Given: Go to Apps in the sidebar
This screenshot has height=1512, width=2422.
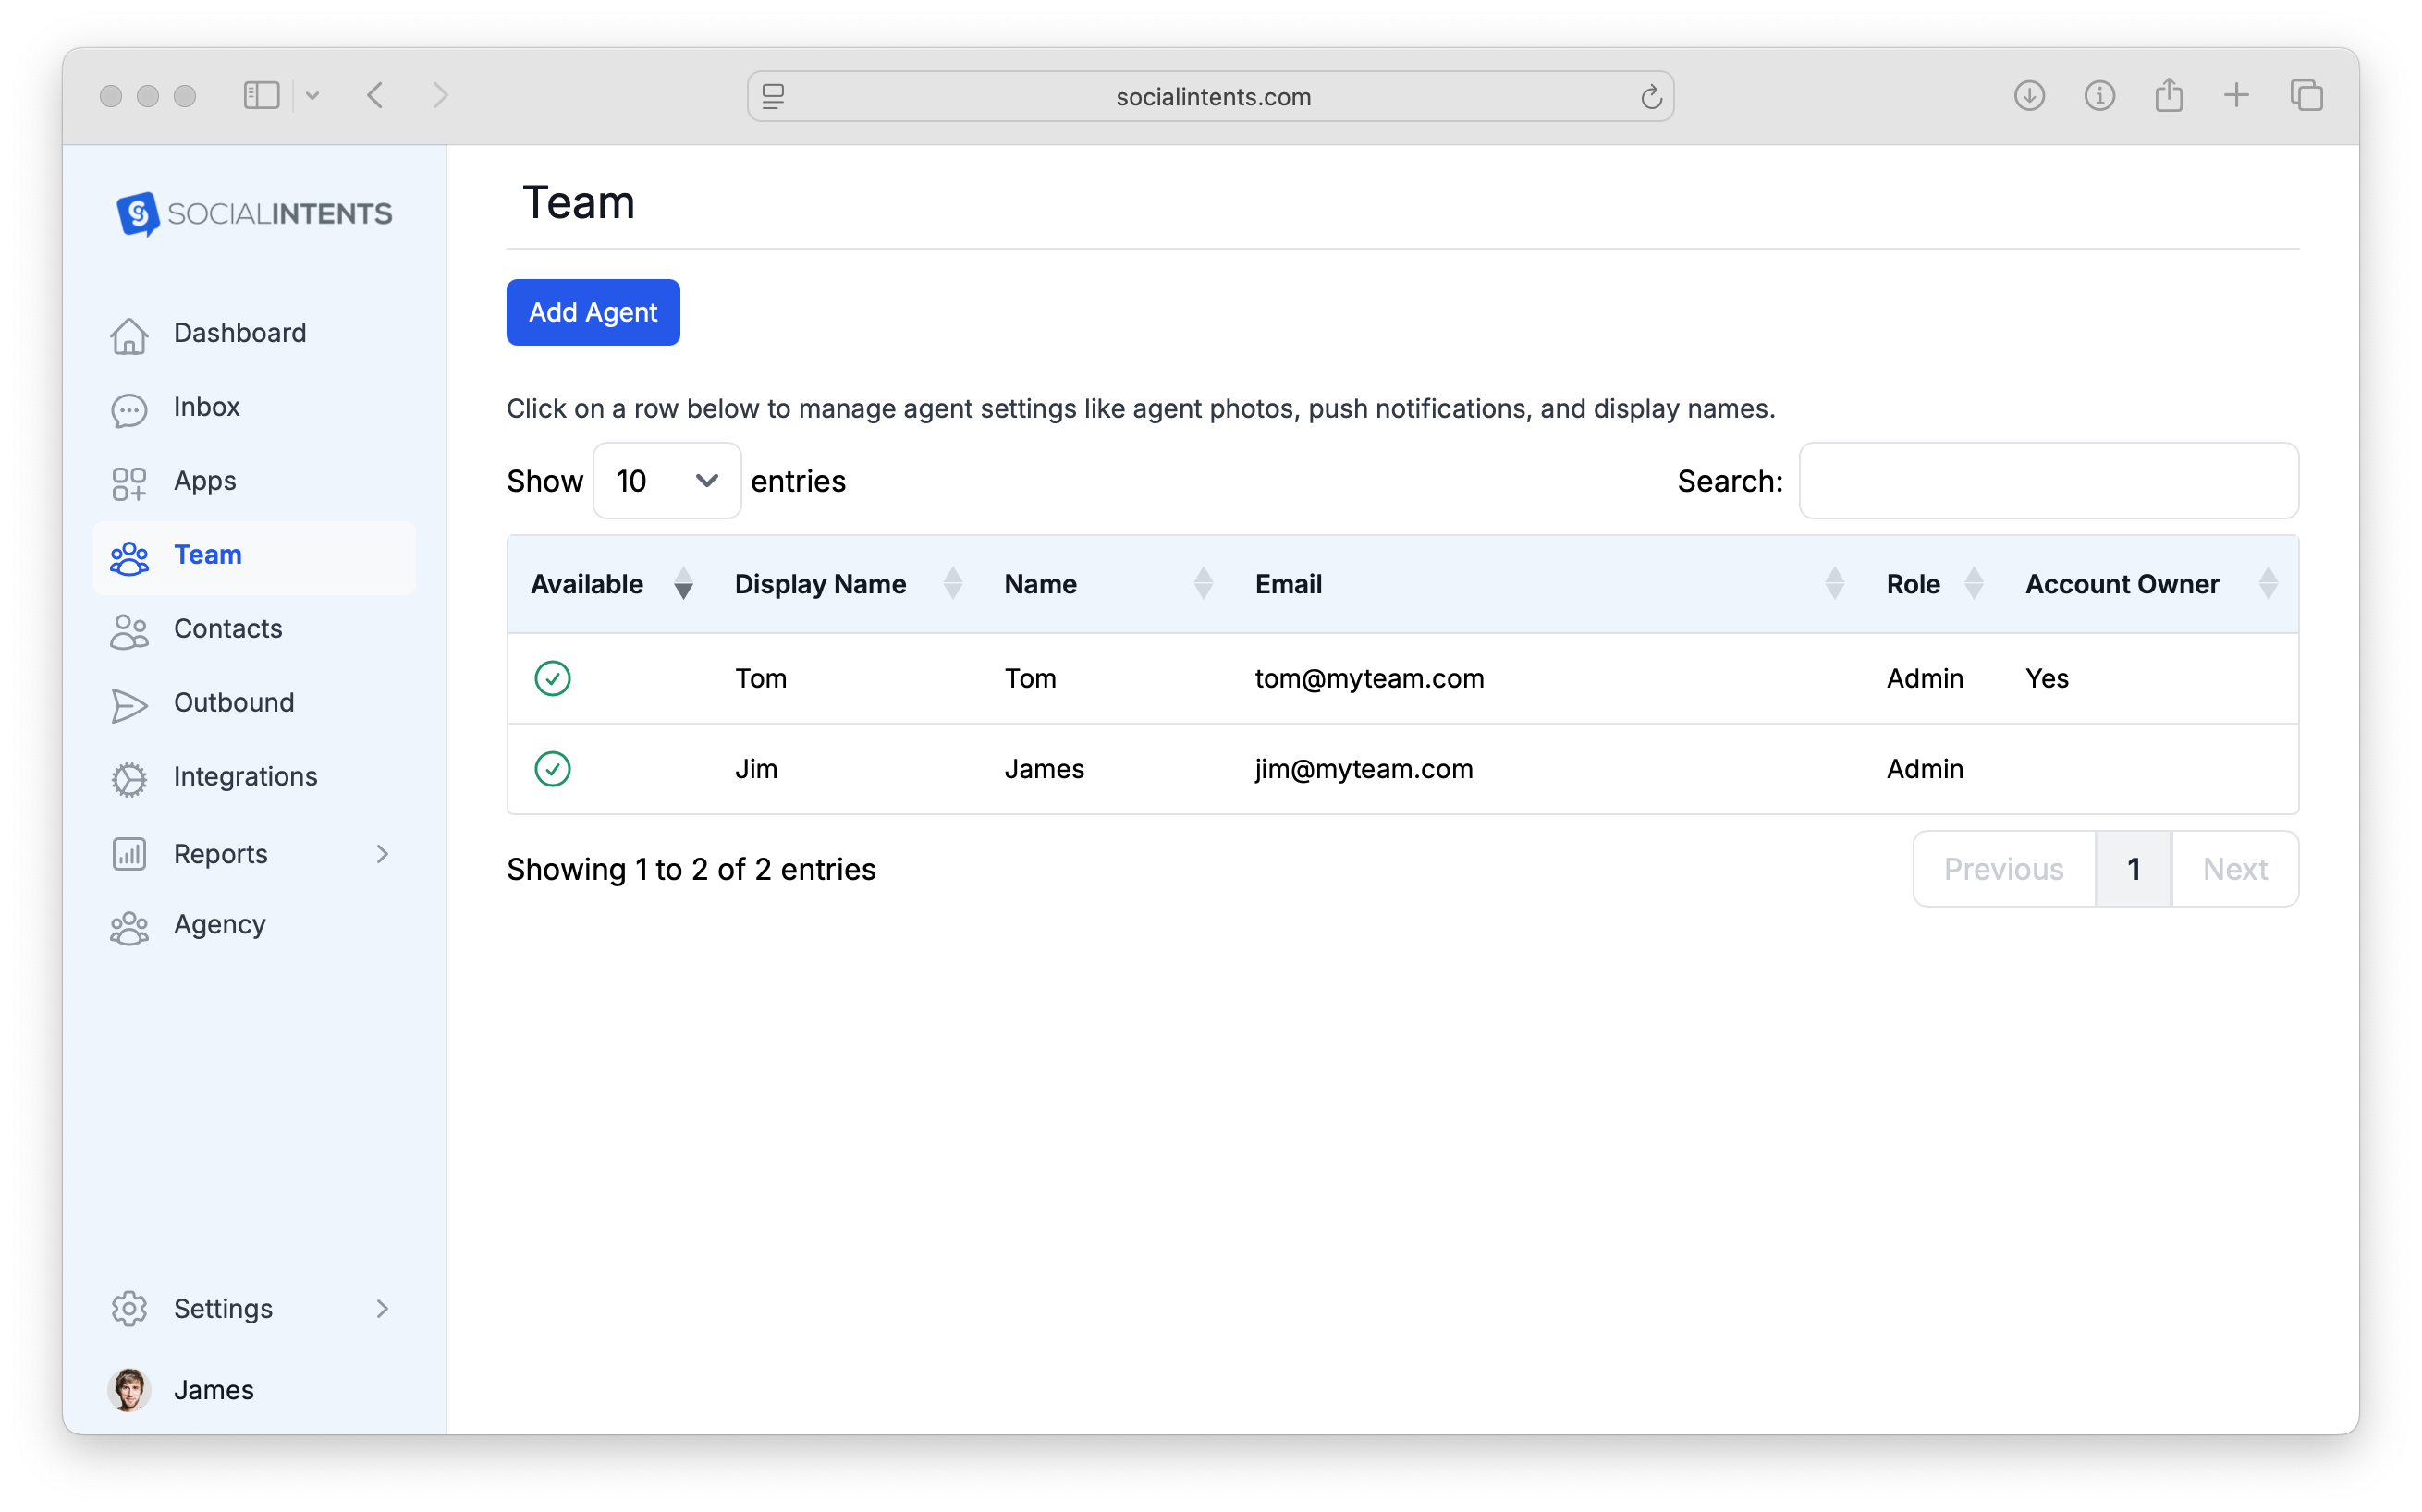Looking at the screenshot, I should [254, 482].
